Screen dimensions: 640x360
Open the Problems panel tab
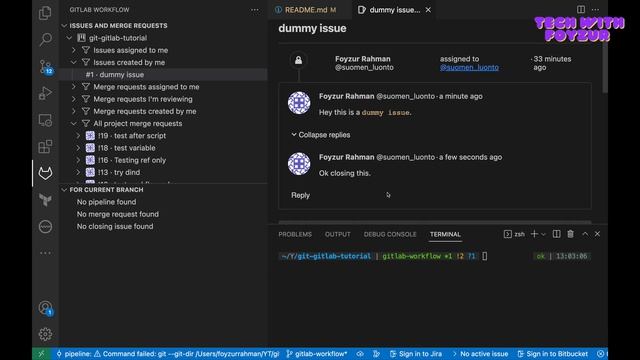point(295,234)
